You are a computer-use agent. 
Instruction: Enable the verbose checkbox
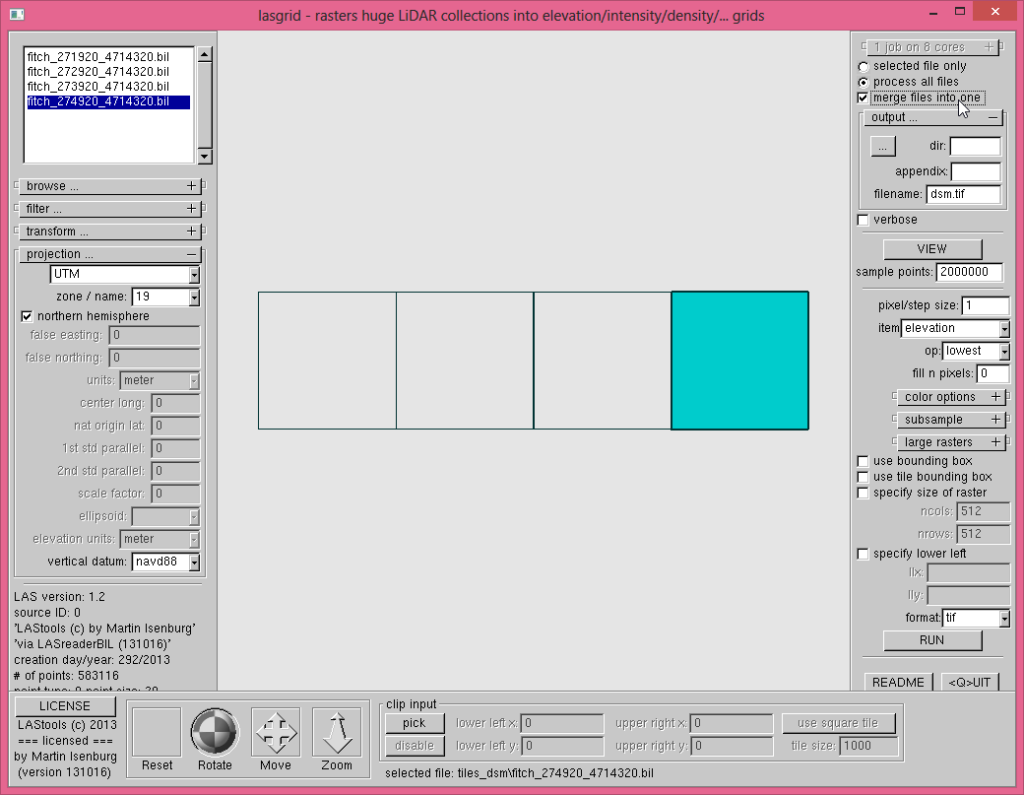[863, 220]
